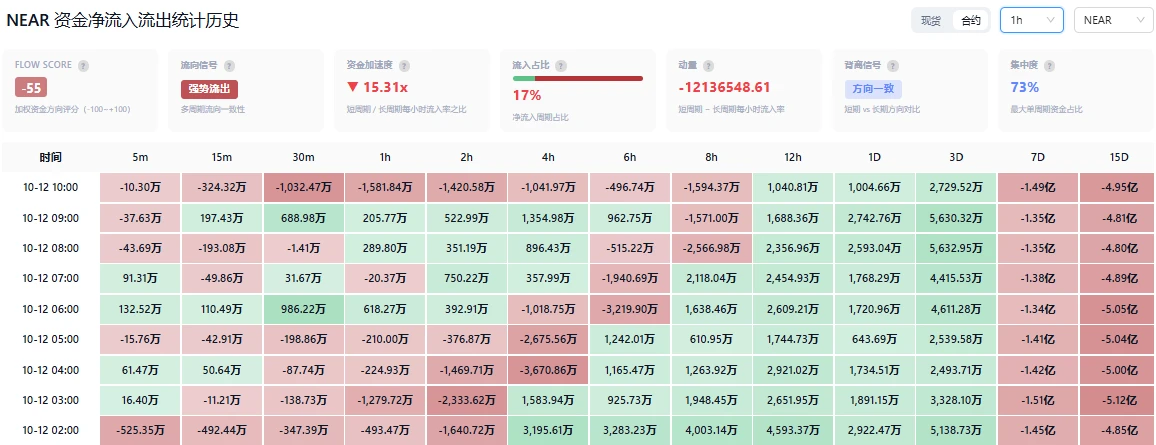This screenshot has height=445, width=1156.
Task: Click the help icon beside 动量
Action: (708, 66)
